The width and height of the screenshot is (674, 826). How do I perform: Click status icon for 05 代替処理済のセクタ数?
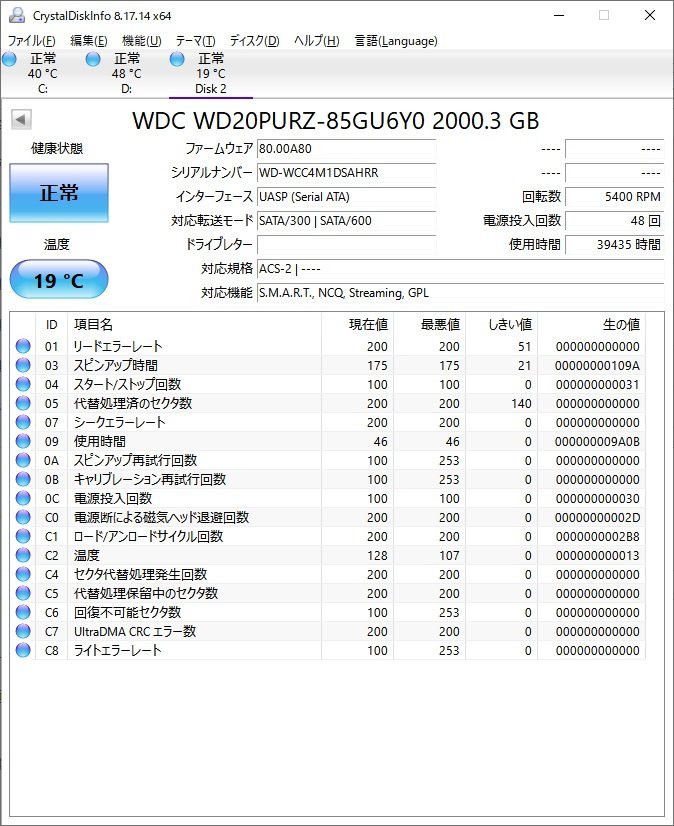[23, 403]
